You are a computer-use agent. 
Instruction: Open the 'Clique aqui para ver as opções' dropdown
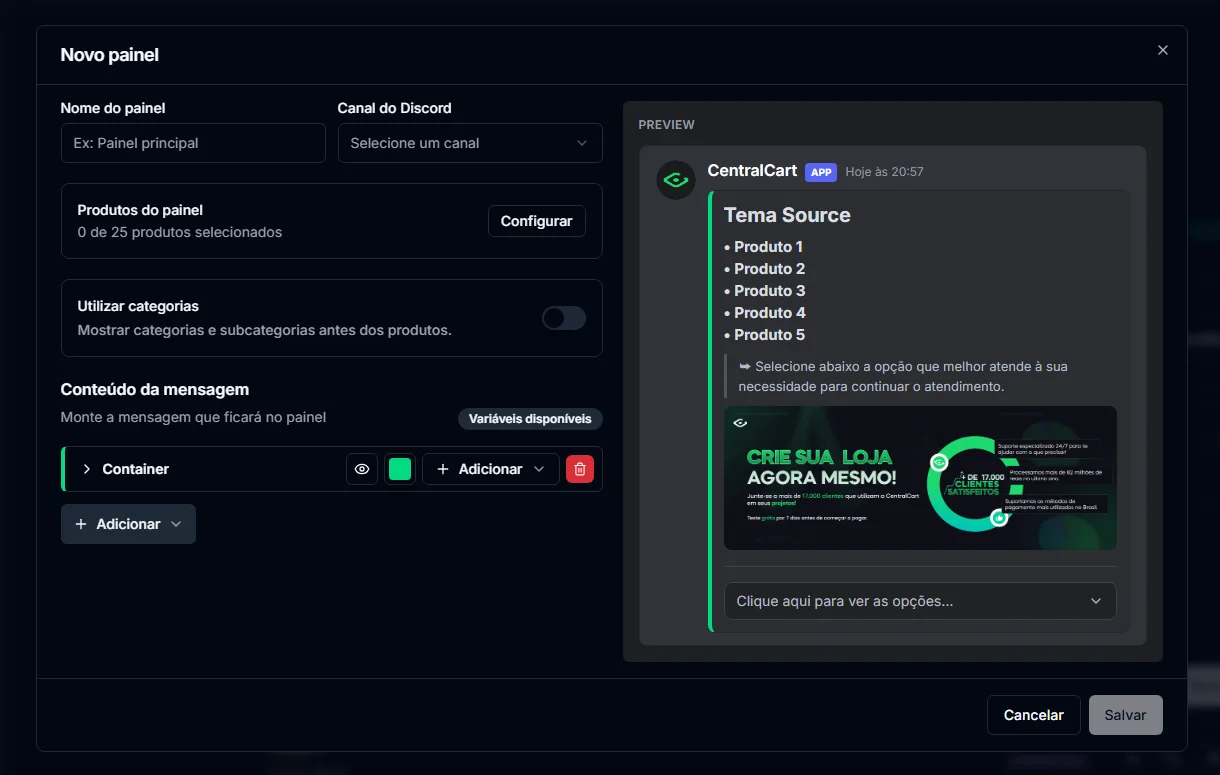[920, 601]
